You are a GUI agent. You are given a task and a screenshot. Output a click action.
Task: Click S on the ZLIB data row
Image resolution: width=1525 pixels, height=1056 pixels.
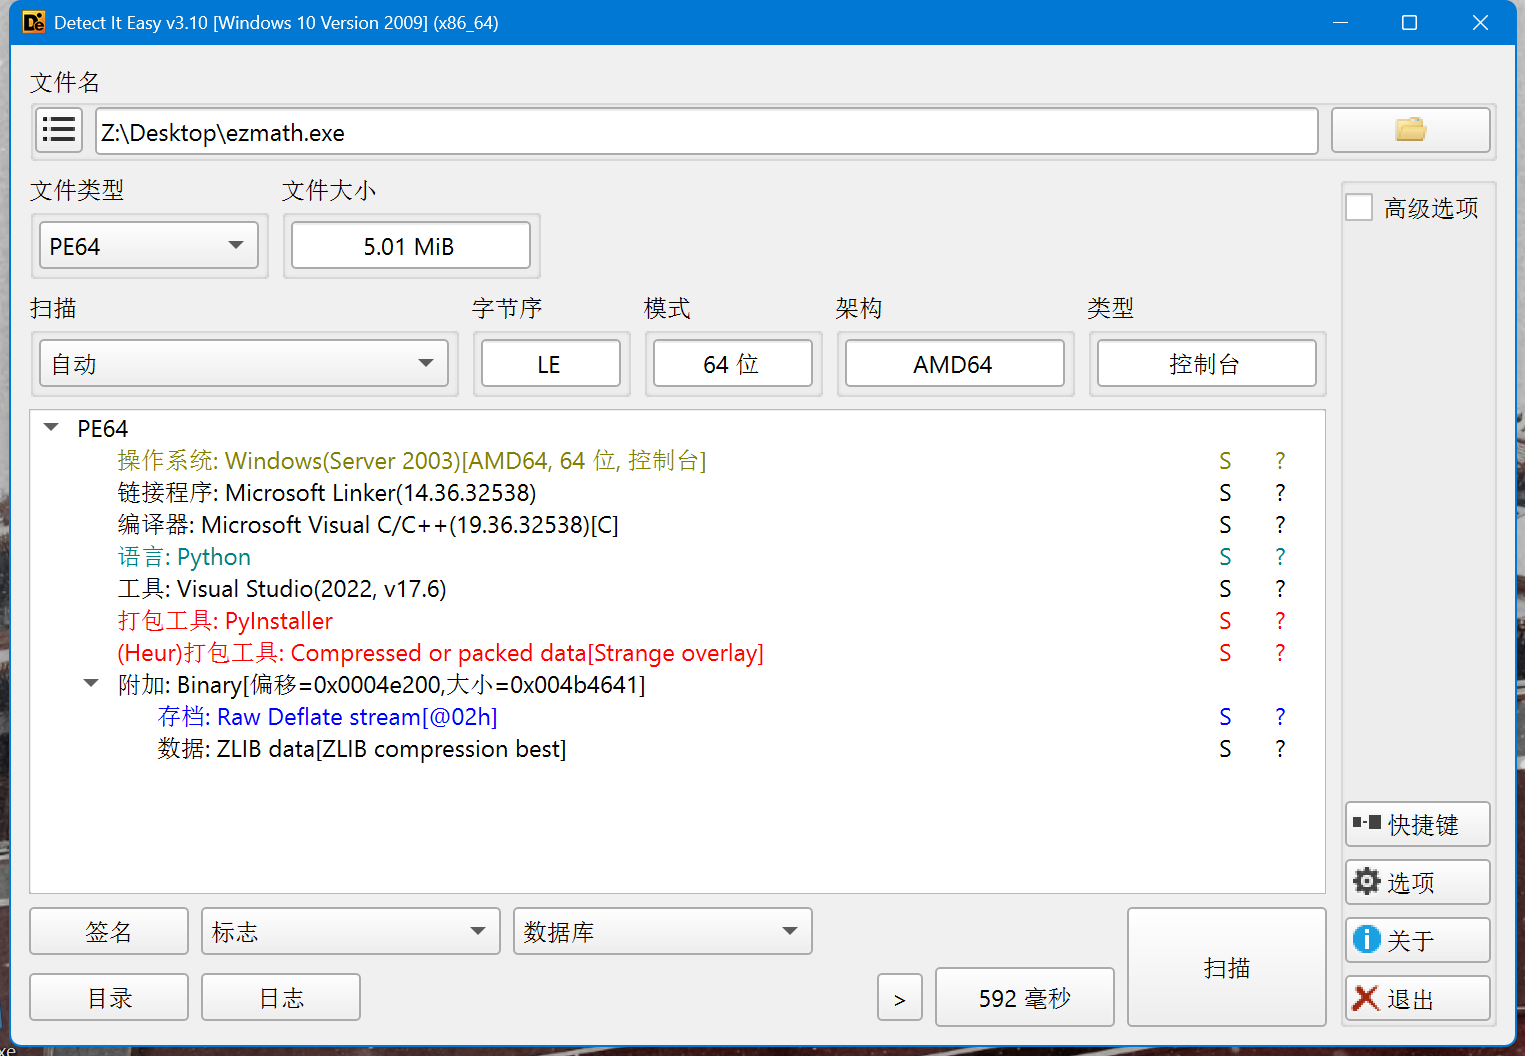click(x=1225, y=749)
